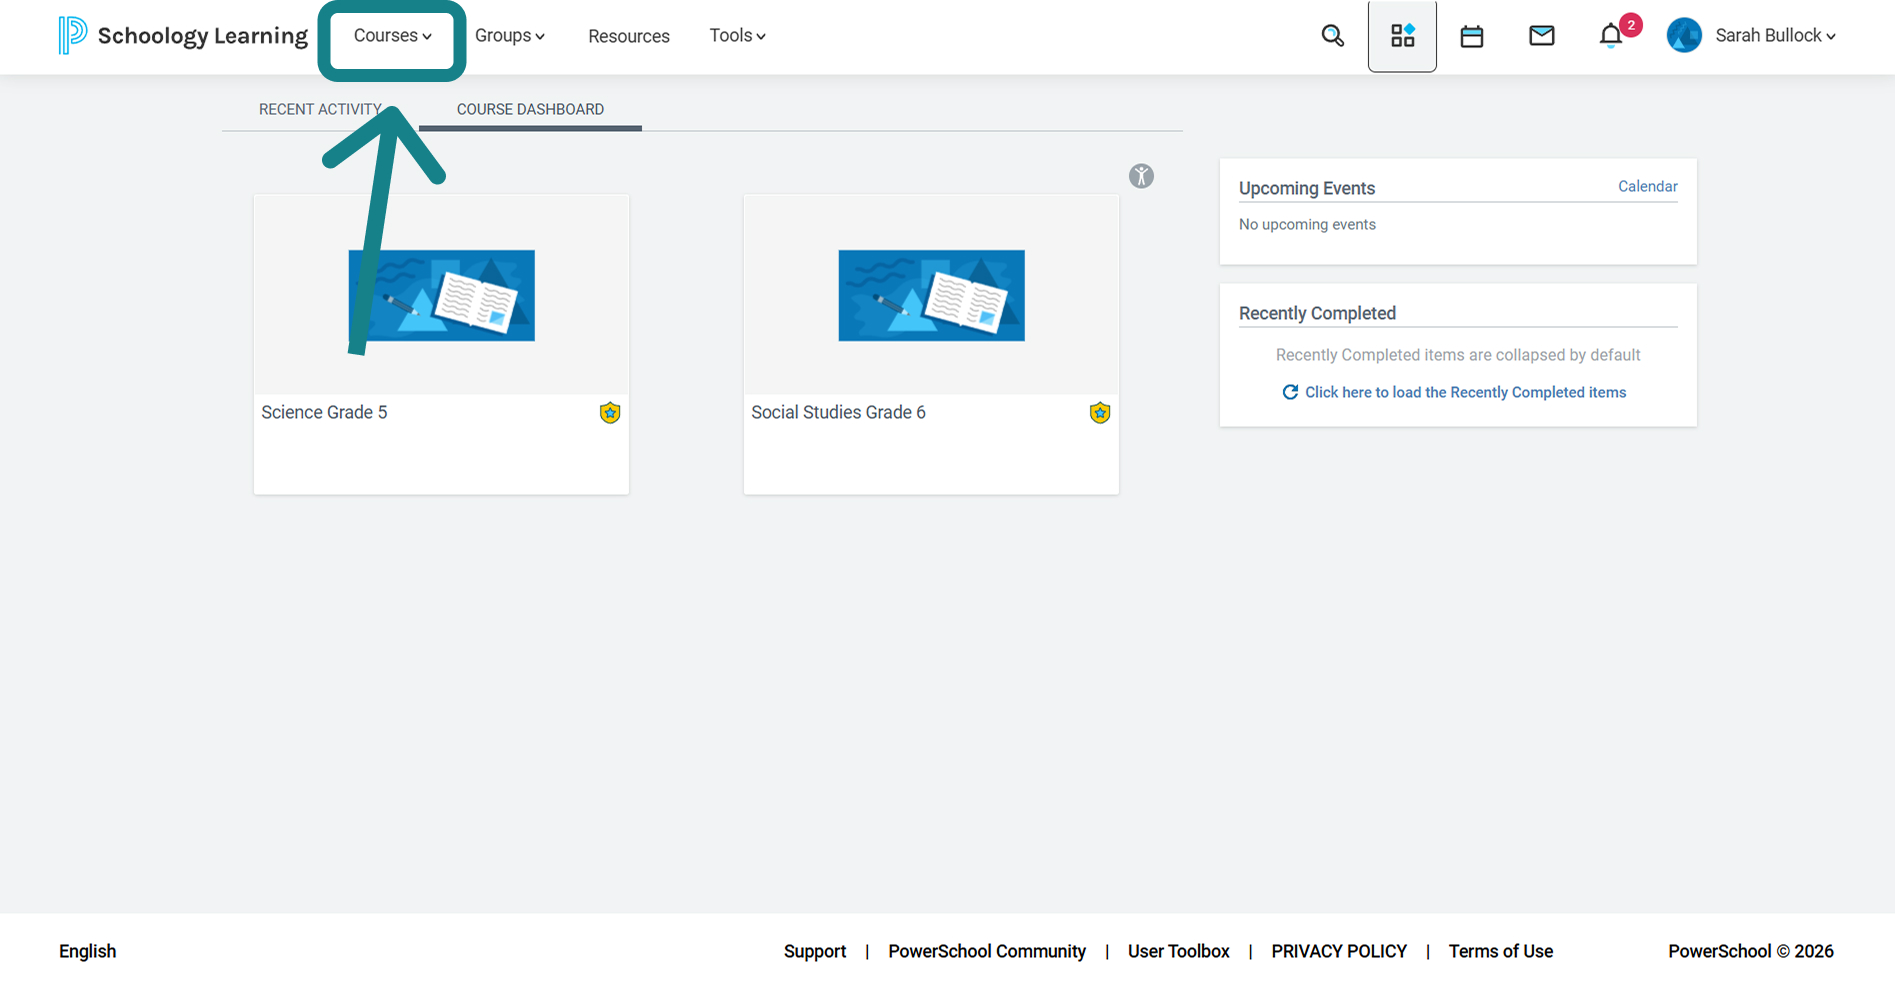This screenshot has height=984, width=1895.
Task: Expand the Courses dropdown menu
Action: pos(392,36)
